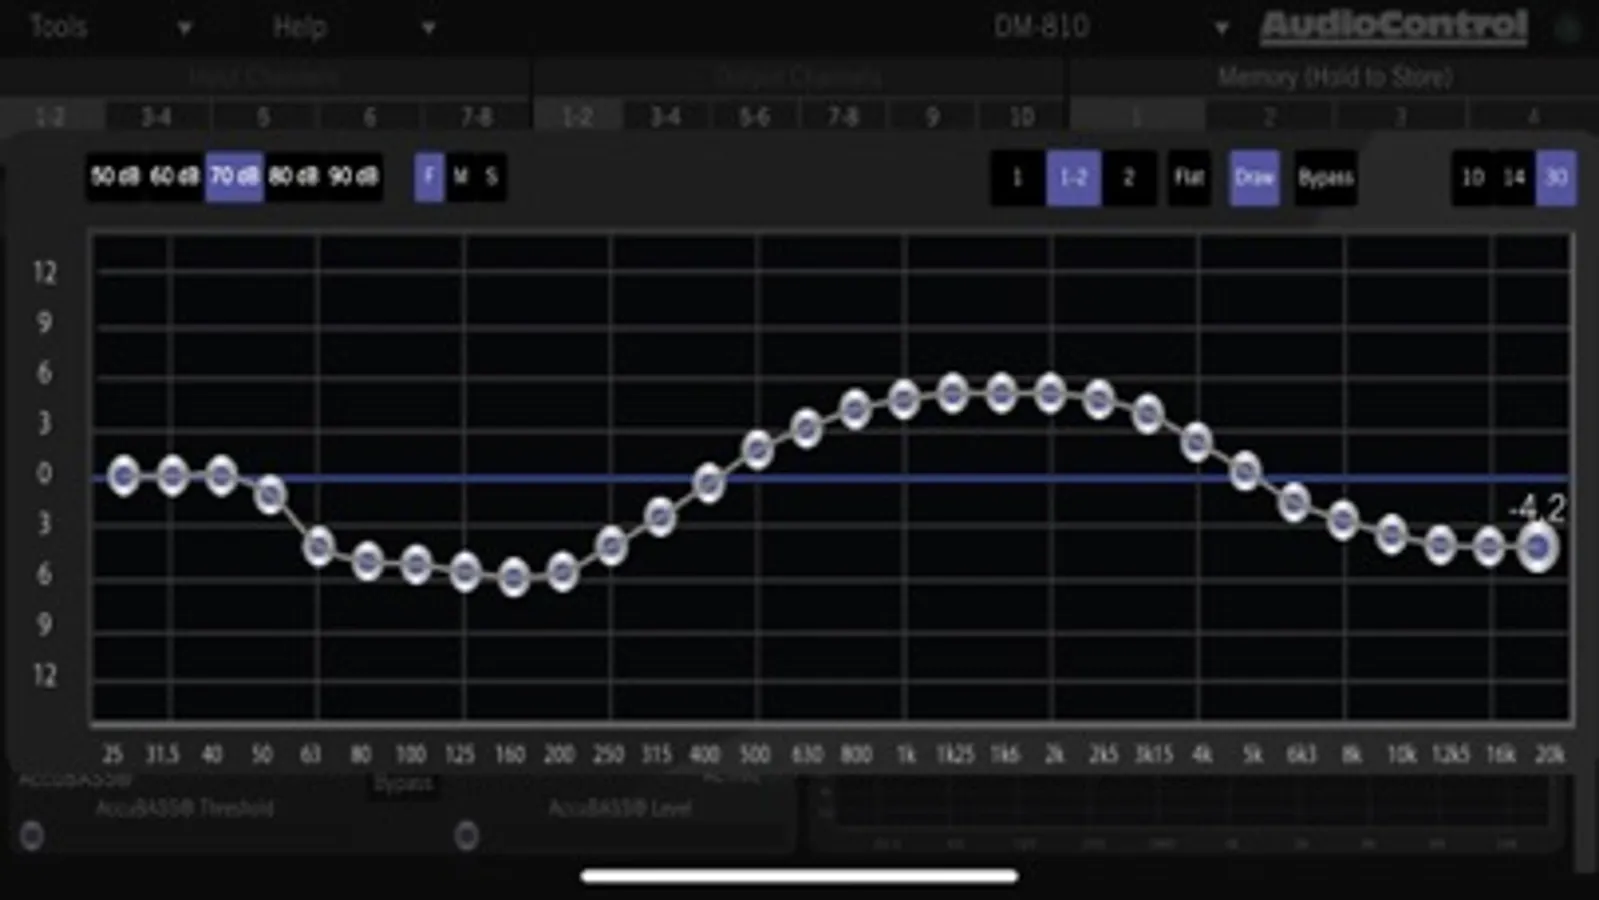Click the AccuBASS Threshold slider knob
Viewport: 1599px width, 900px height.
tap(32, 835)
